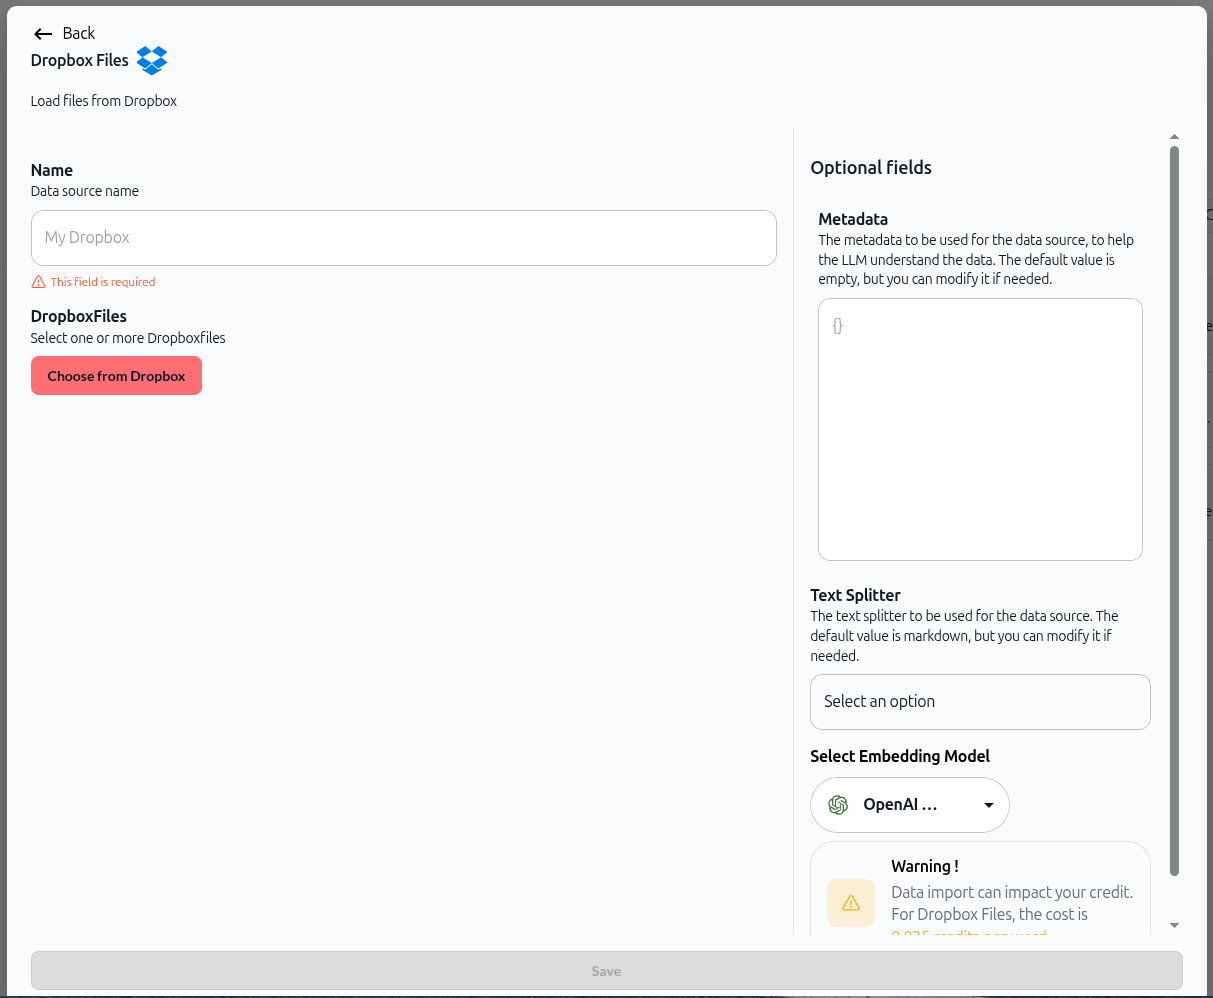The image size is (1213, 998).
Task: Click the 'Select Embedding Model' label
Action: pyautogui.click(x=900, y=756)
